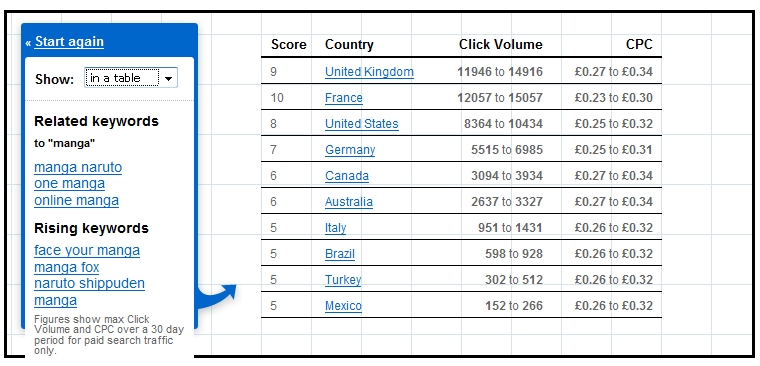Image resolution: width=760 pixels, height=366 pixels.
Task: Click the face your manga rising keyword
Action: 87,250
